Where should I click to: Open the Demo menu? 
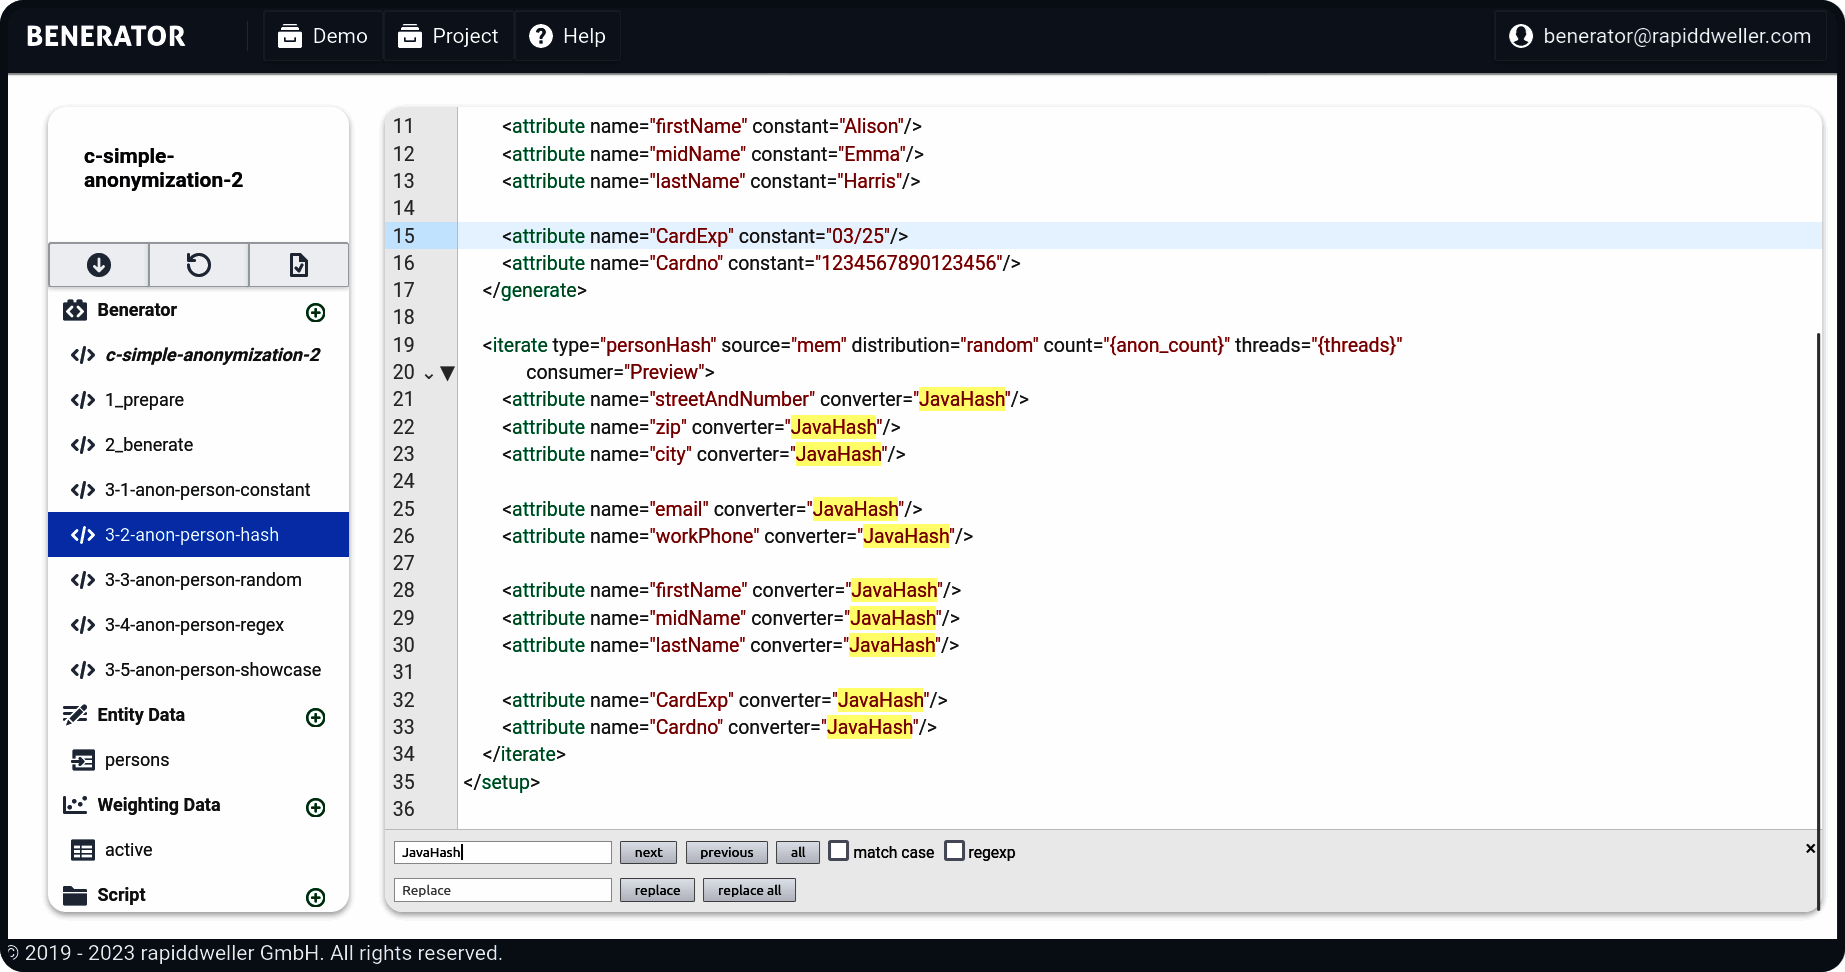[x=323, y=36]
